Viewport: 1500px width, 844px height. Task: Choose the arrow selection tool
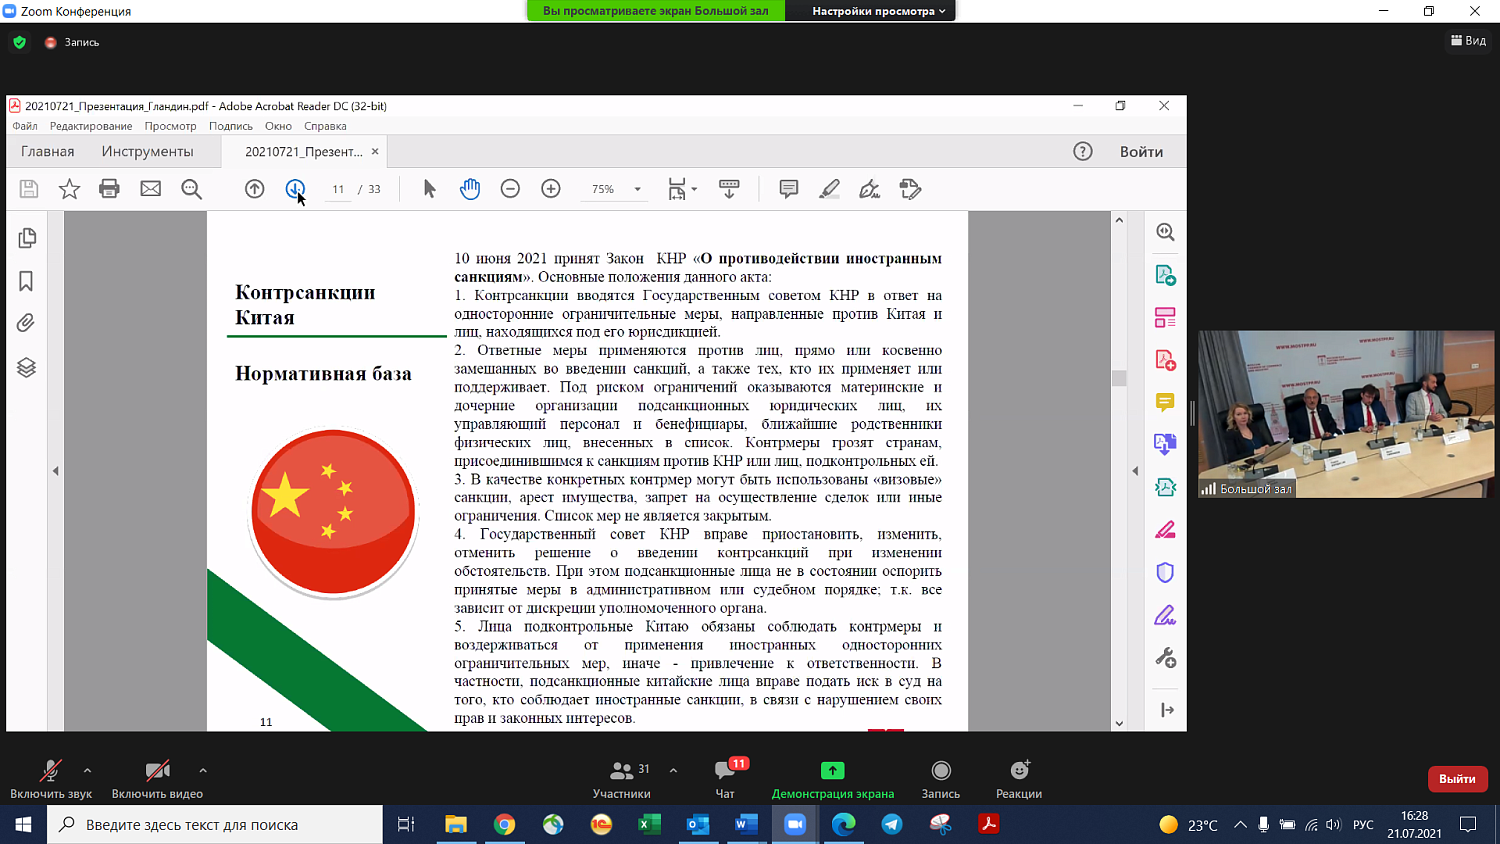click(x=429, y=189)
